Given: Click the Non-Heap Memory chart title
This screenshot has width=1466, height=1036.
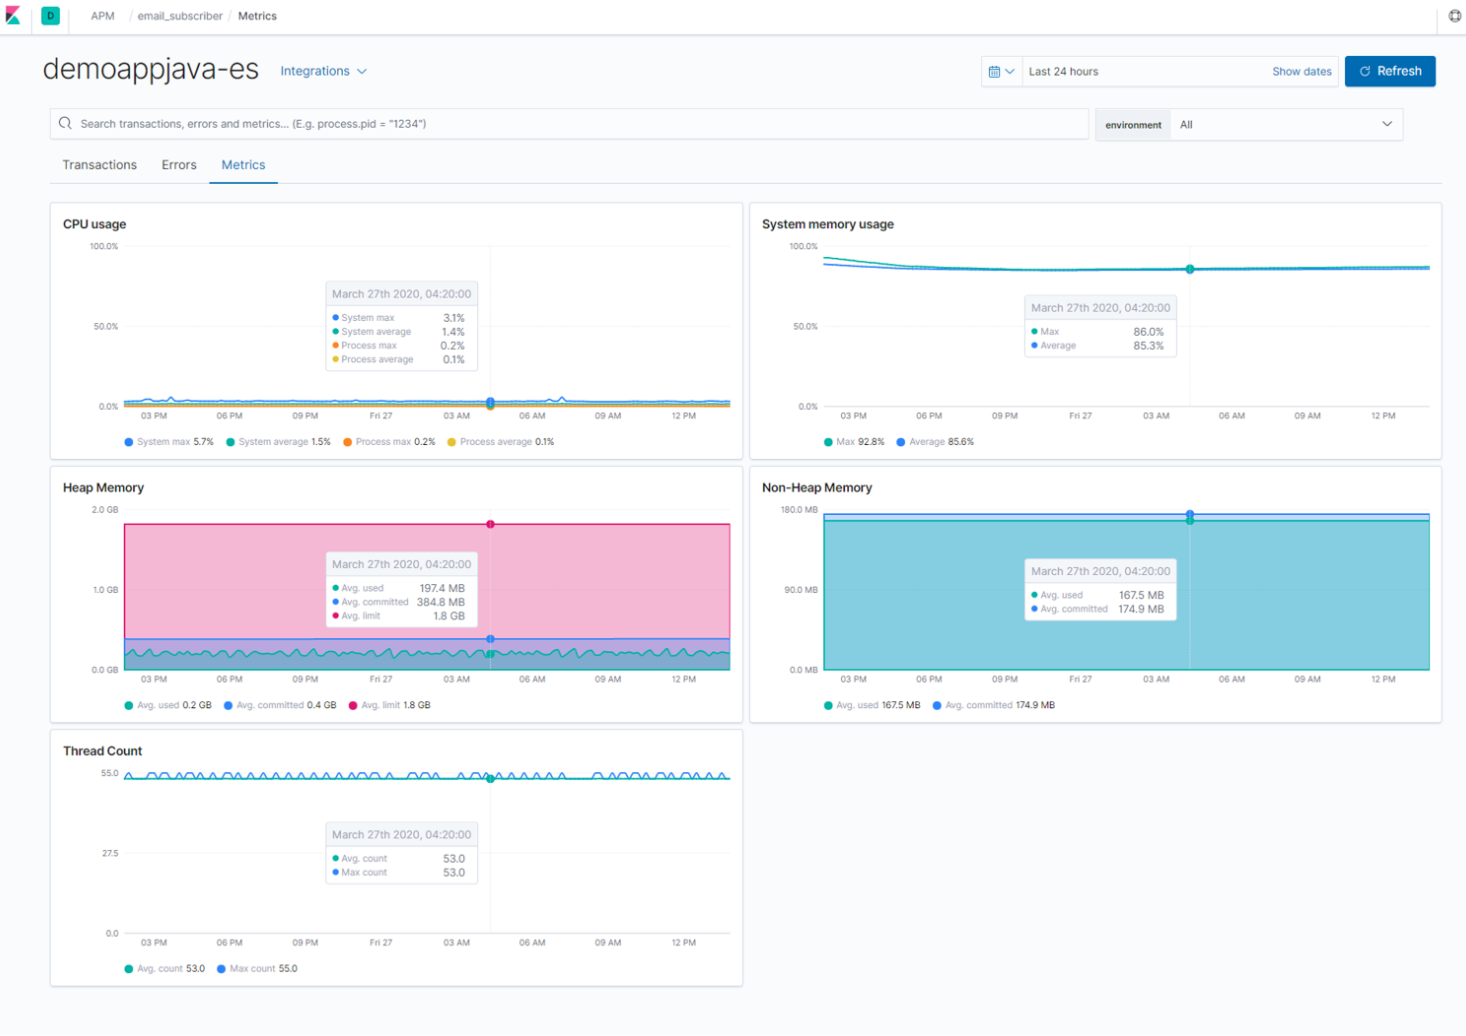Looking at the screenshot, I should point(817,487).
